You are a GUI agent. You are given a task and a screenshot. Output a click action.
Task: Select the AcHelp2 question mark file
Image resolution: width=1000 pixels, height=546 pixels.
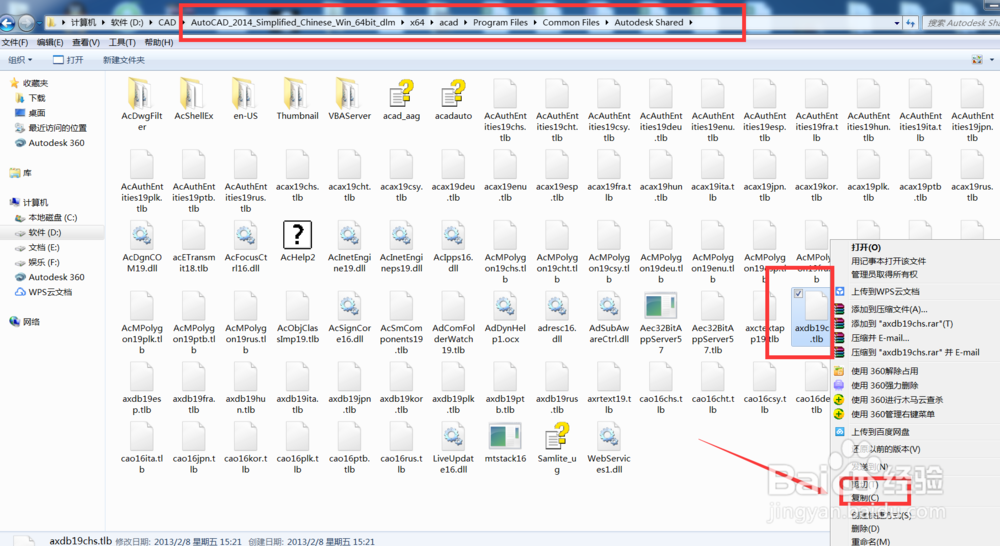297,235
